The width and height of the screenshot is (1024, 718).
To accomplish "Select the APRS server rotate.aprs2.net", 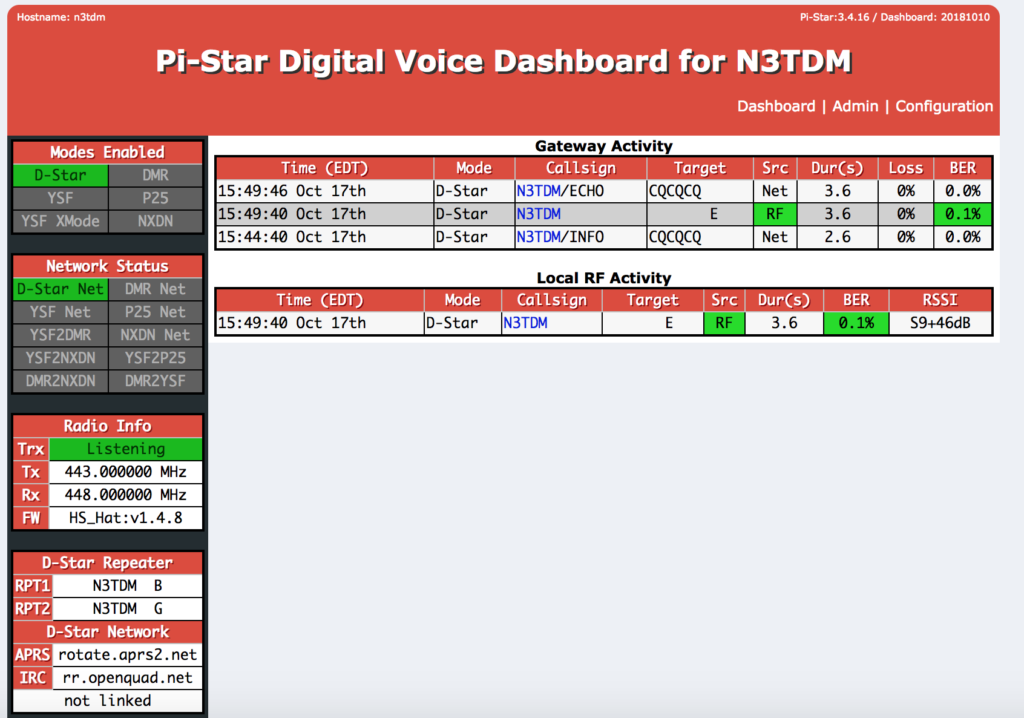I will pyautogui.click(x=127, y=655).
